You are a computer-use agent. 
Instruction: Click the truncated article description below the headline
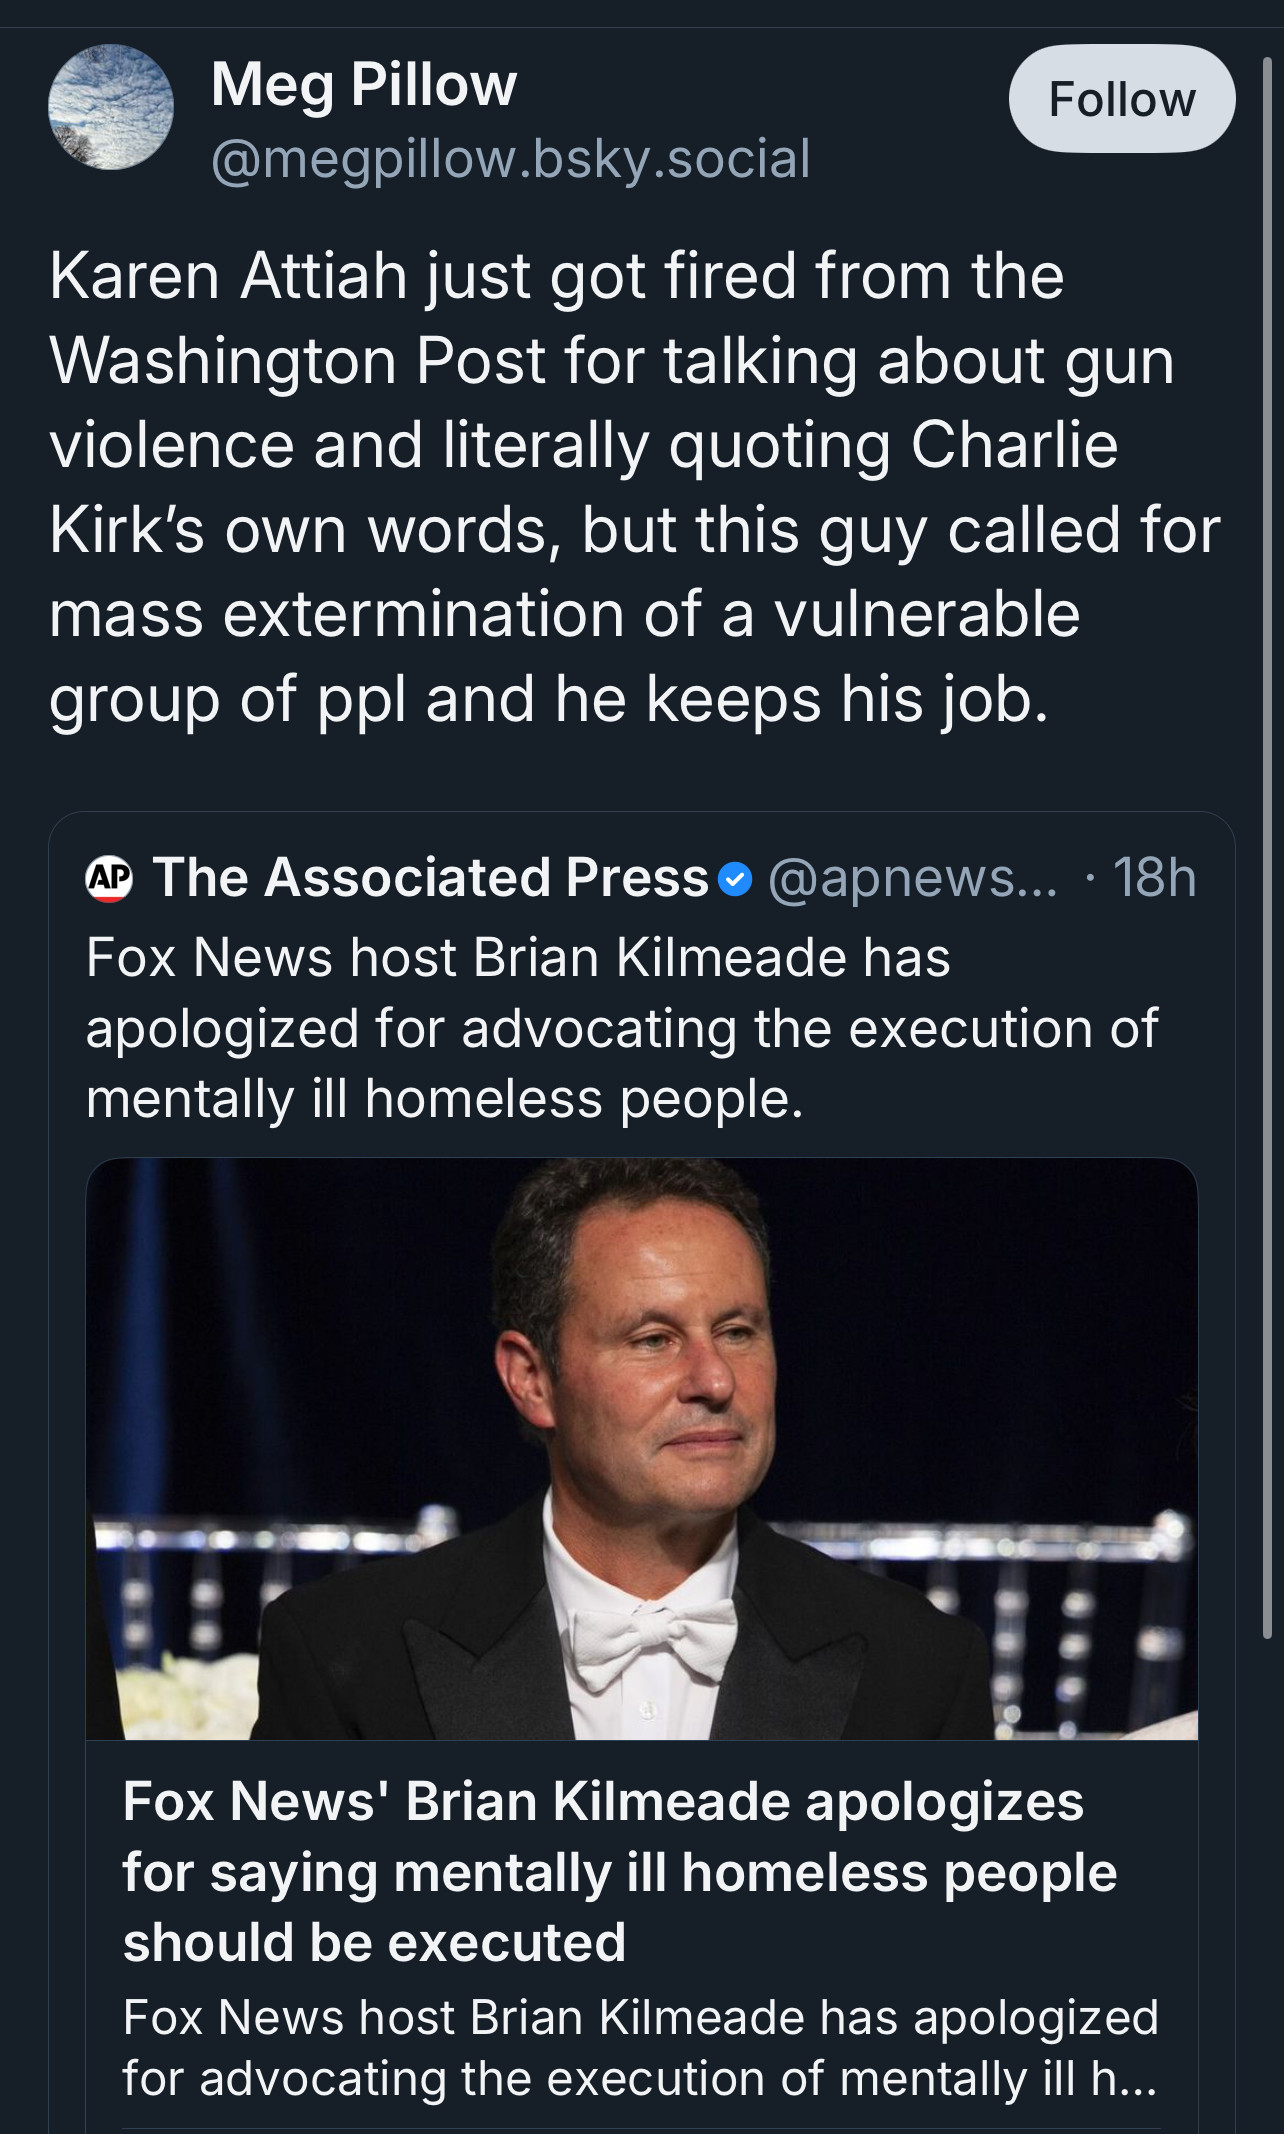(640, 2047)
